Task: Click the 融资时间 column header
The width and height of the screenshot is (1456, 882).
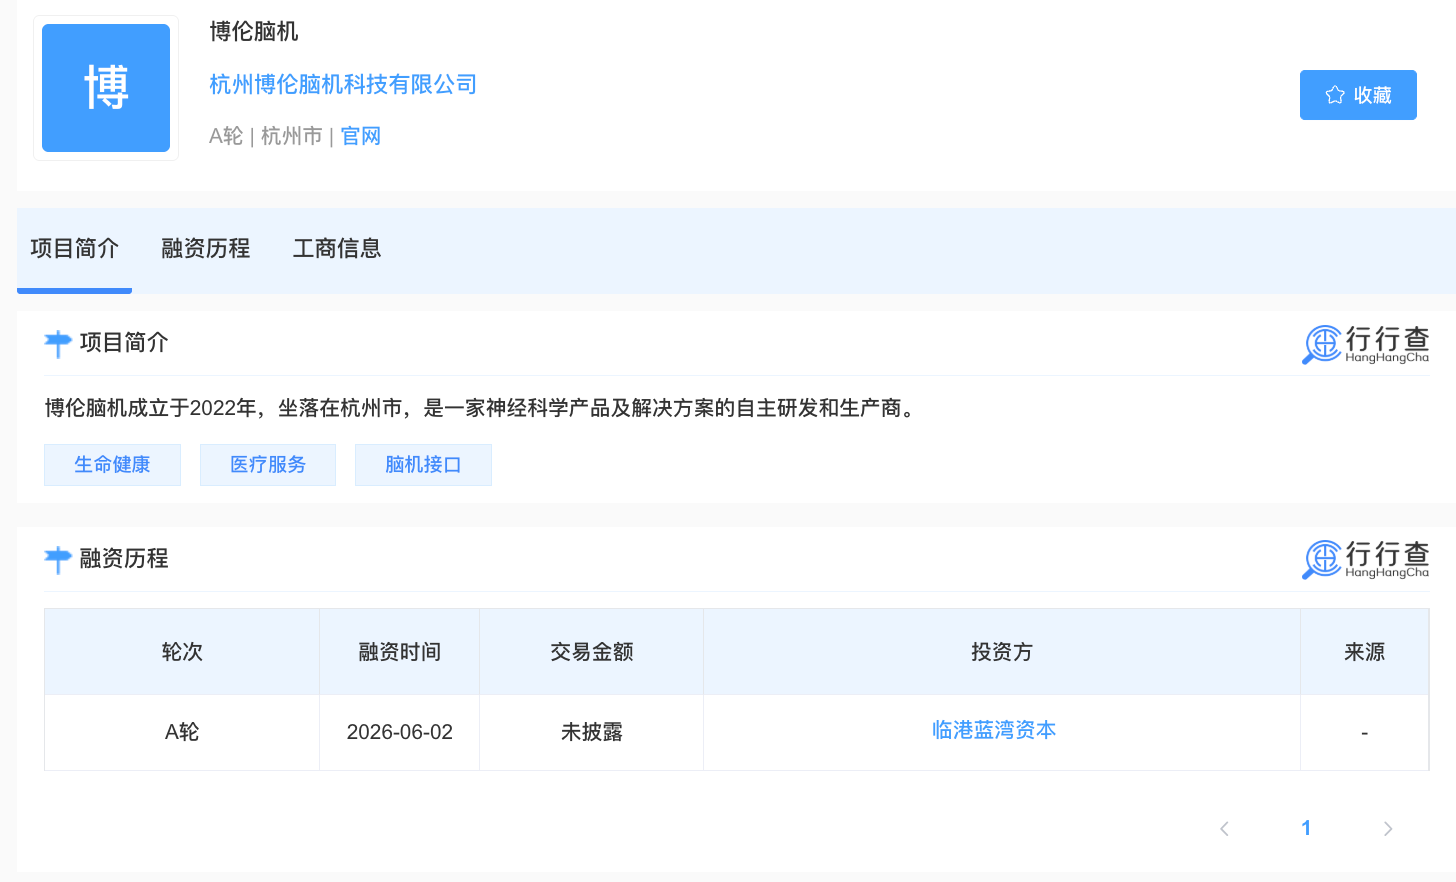Action: point(400,652)
